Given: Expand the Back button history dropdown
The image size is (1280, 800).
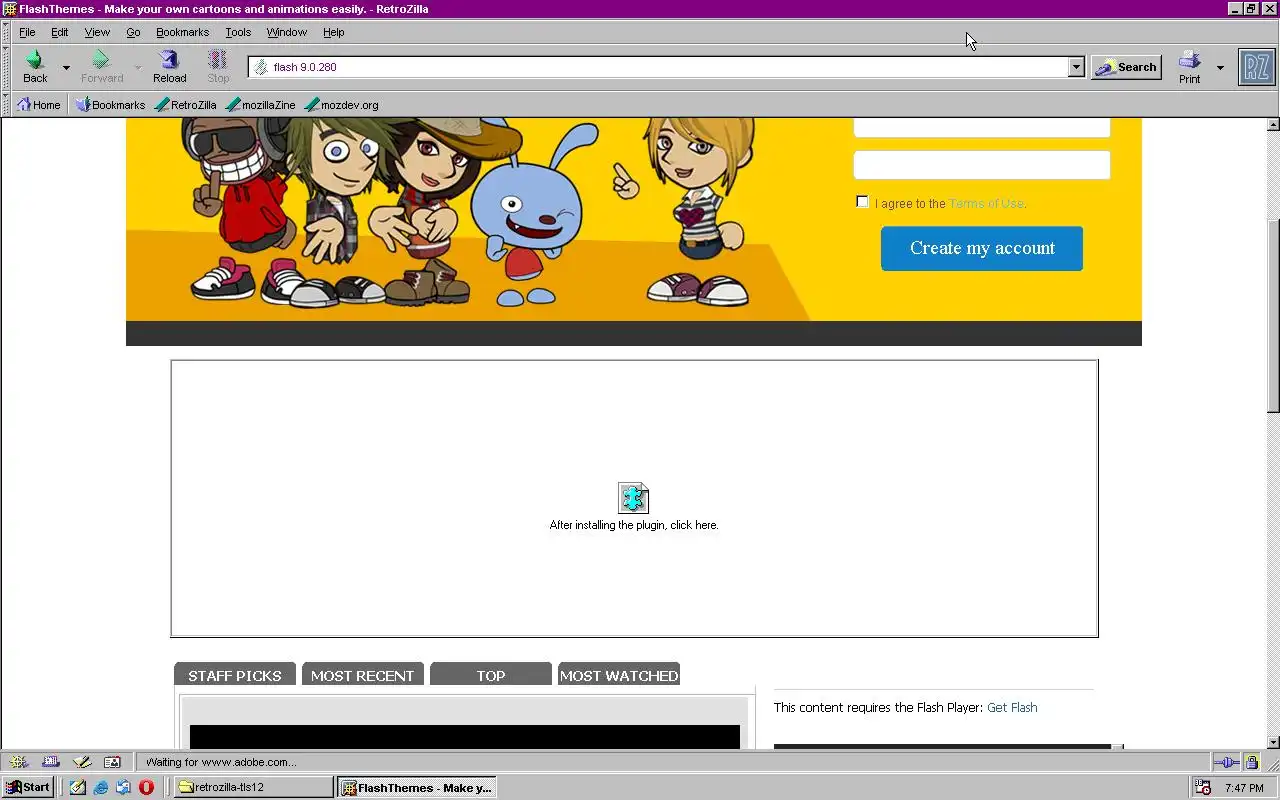Looking at the screenshot, I should pyautogui.click(x=66, y=67).
